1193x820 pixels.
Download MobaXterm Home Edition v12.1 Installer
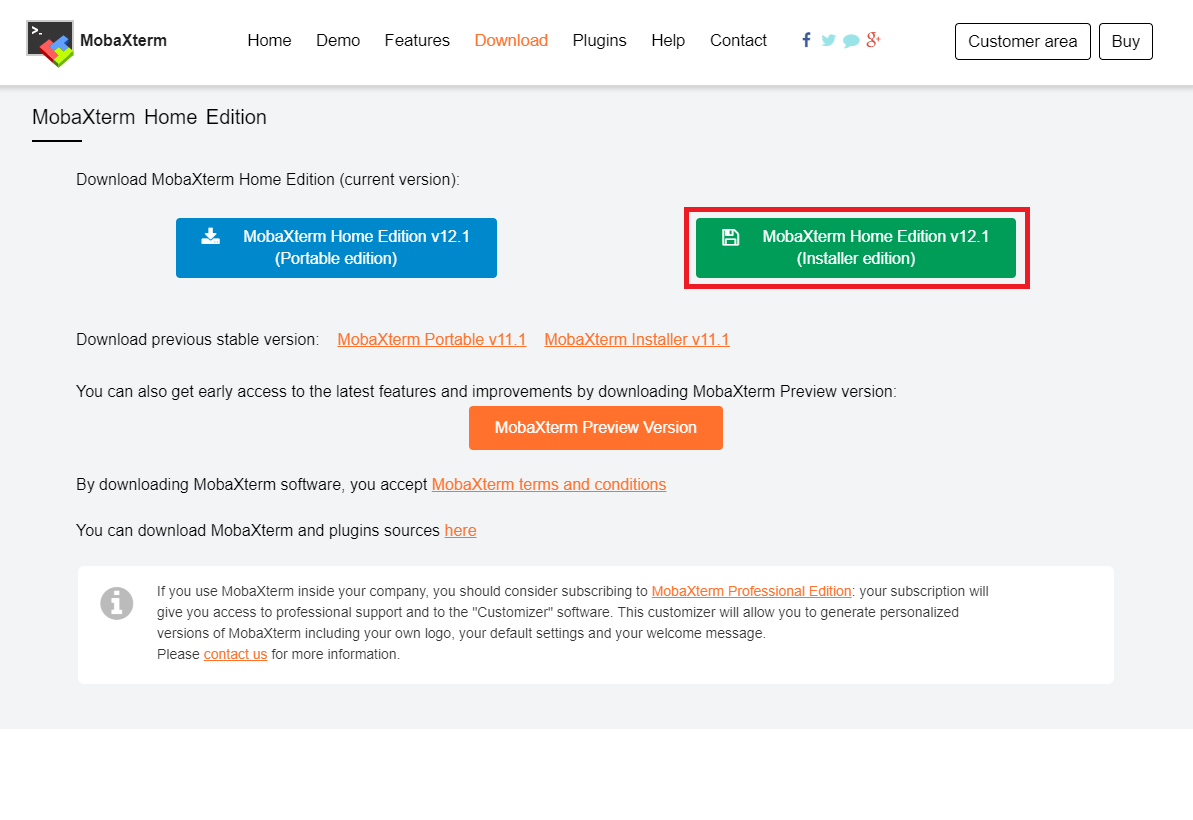pos(856,248)
